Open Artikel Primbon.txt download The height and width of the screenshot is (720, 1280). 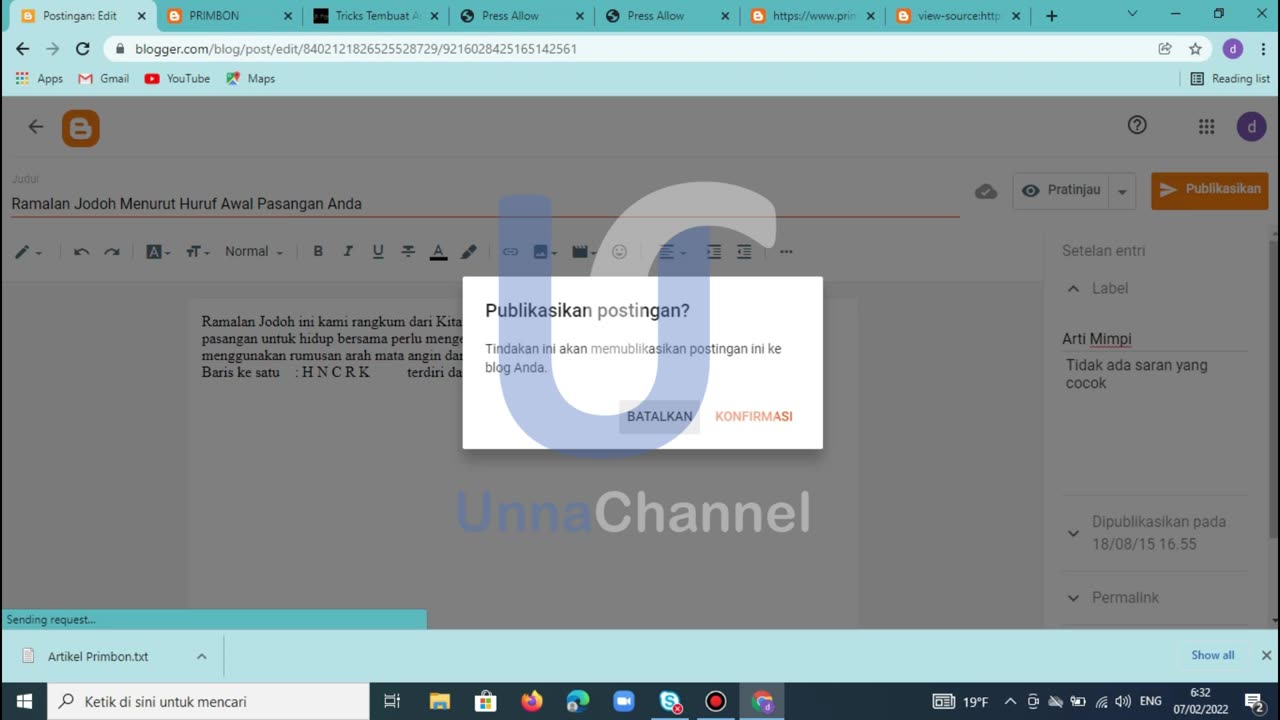[x=98, y=657]
